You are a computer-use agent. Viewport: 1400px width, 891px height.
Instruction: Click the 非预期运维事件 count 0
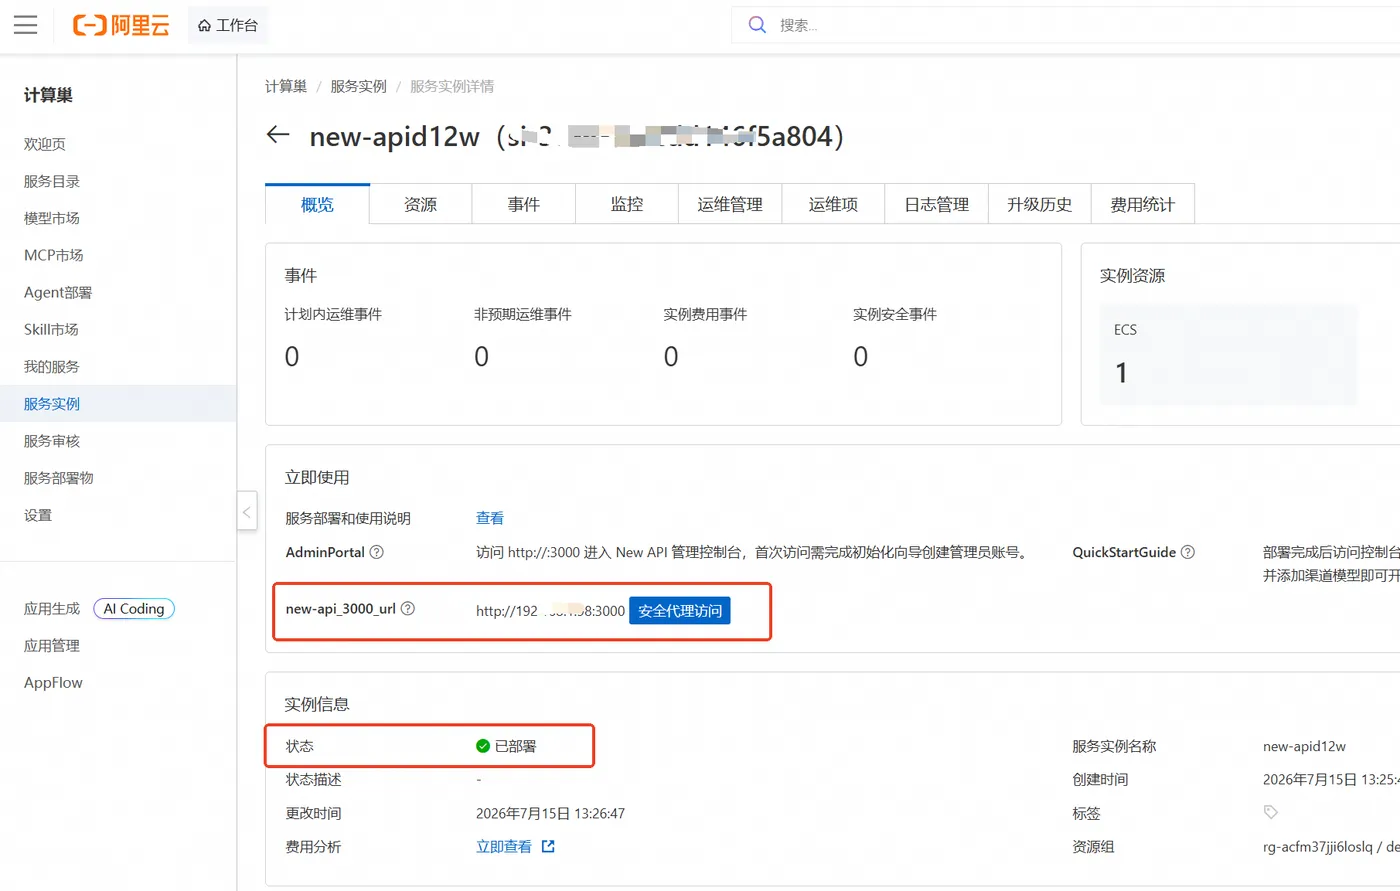pos(481,357)
